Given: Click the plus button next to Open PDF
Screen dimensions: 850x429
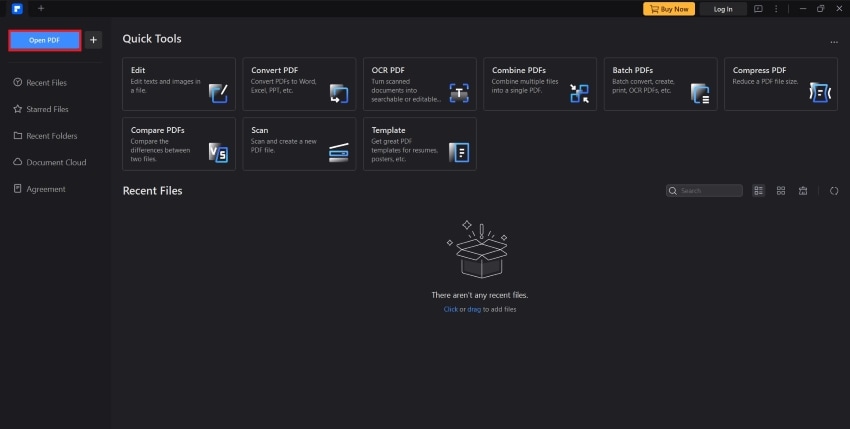Looking at the screenshot, I should [93, 40].
